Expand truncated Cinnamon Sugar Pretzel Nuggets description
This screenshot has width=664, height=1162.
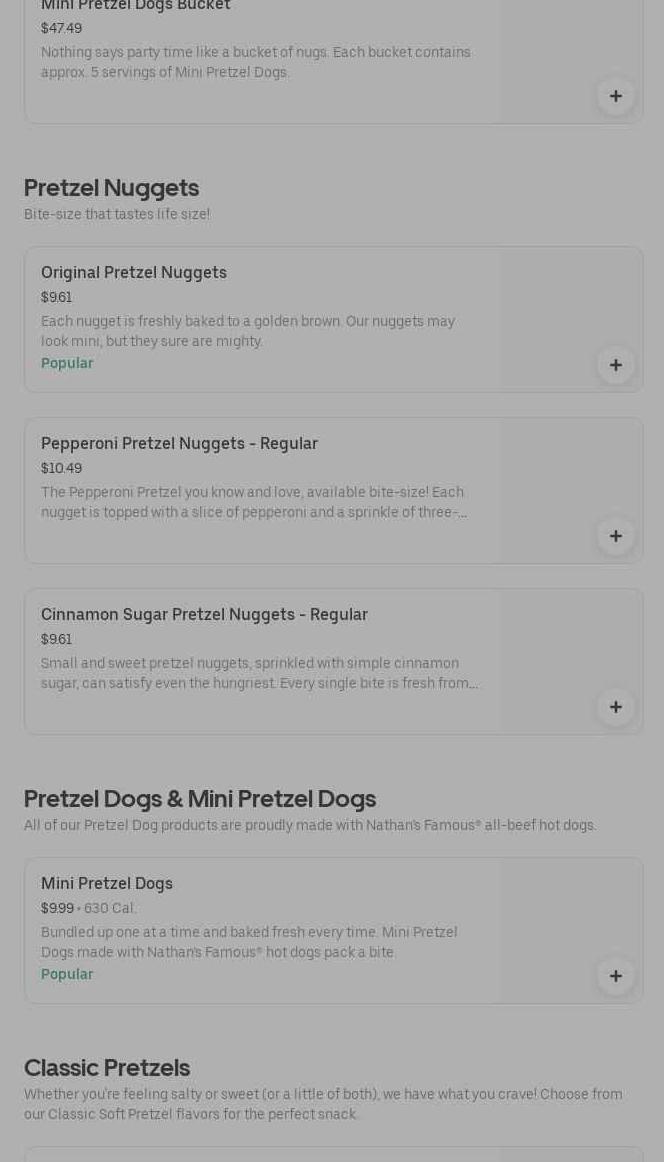tap(259, 673)
